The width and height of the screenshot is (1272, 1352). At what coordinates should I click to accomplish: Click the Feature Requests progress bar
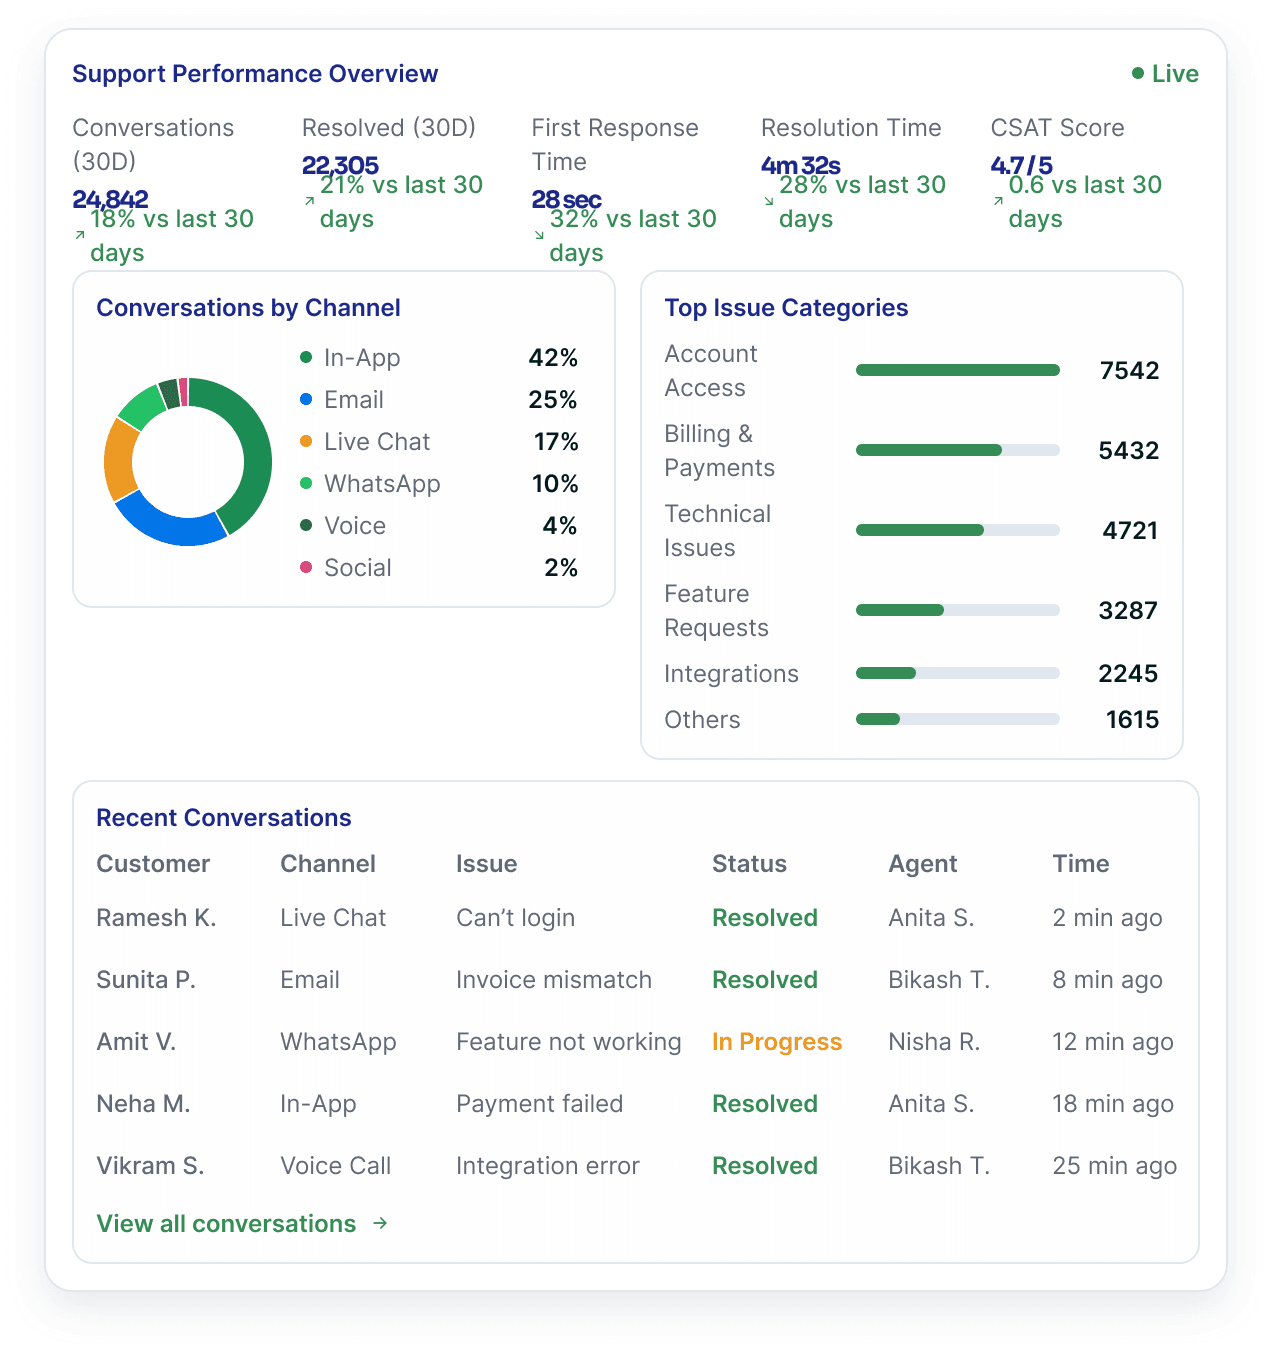click(x=958, y=610)
